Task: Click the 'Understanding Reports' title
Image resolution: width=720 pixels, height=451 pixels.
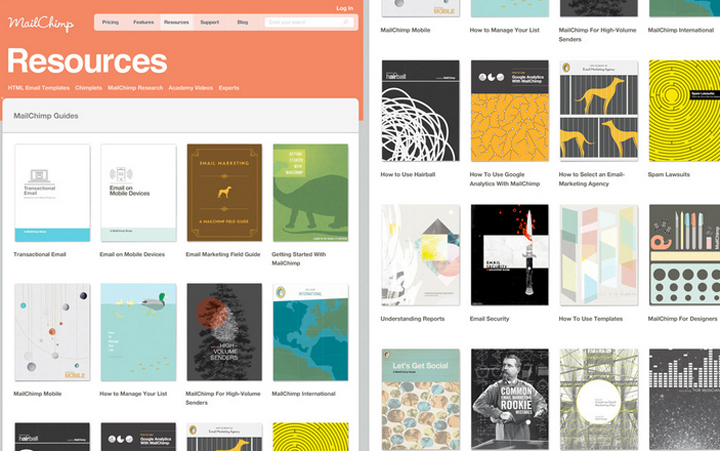Action: (412, 319)
